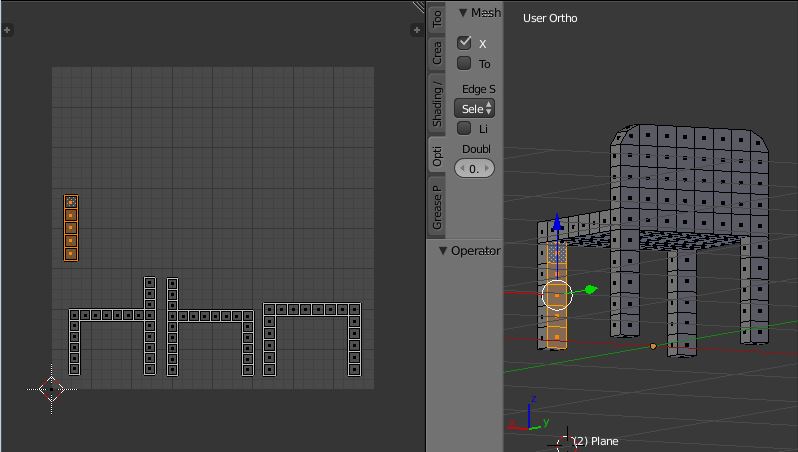Increase the Double Threshold with right arrow

point(487,168)
